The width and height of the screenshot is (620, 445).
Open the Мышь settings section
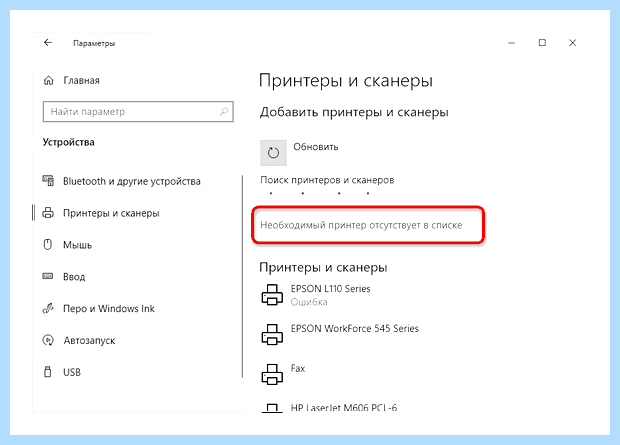pos(78,245)
